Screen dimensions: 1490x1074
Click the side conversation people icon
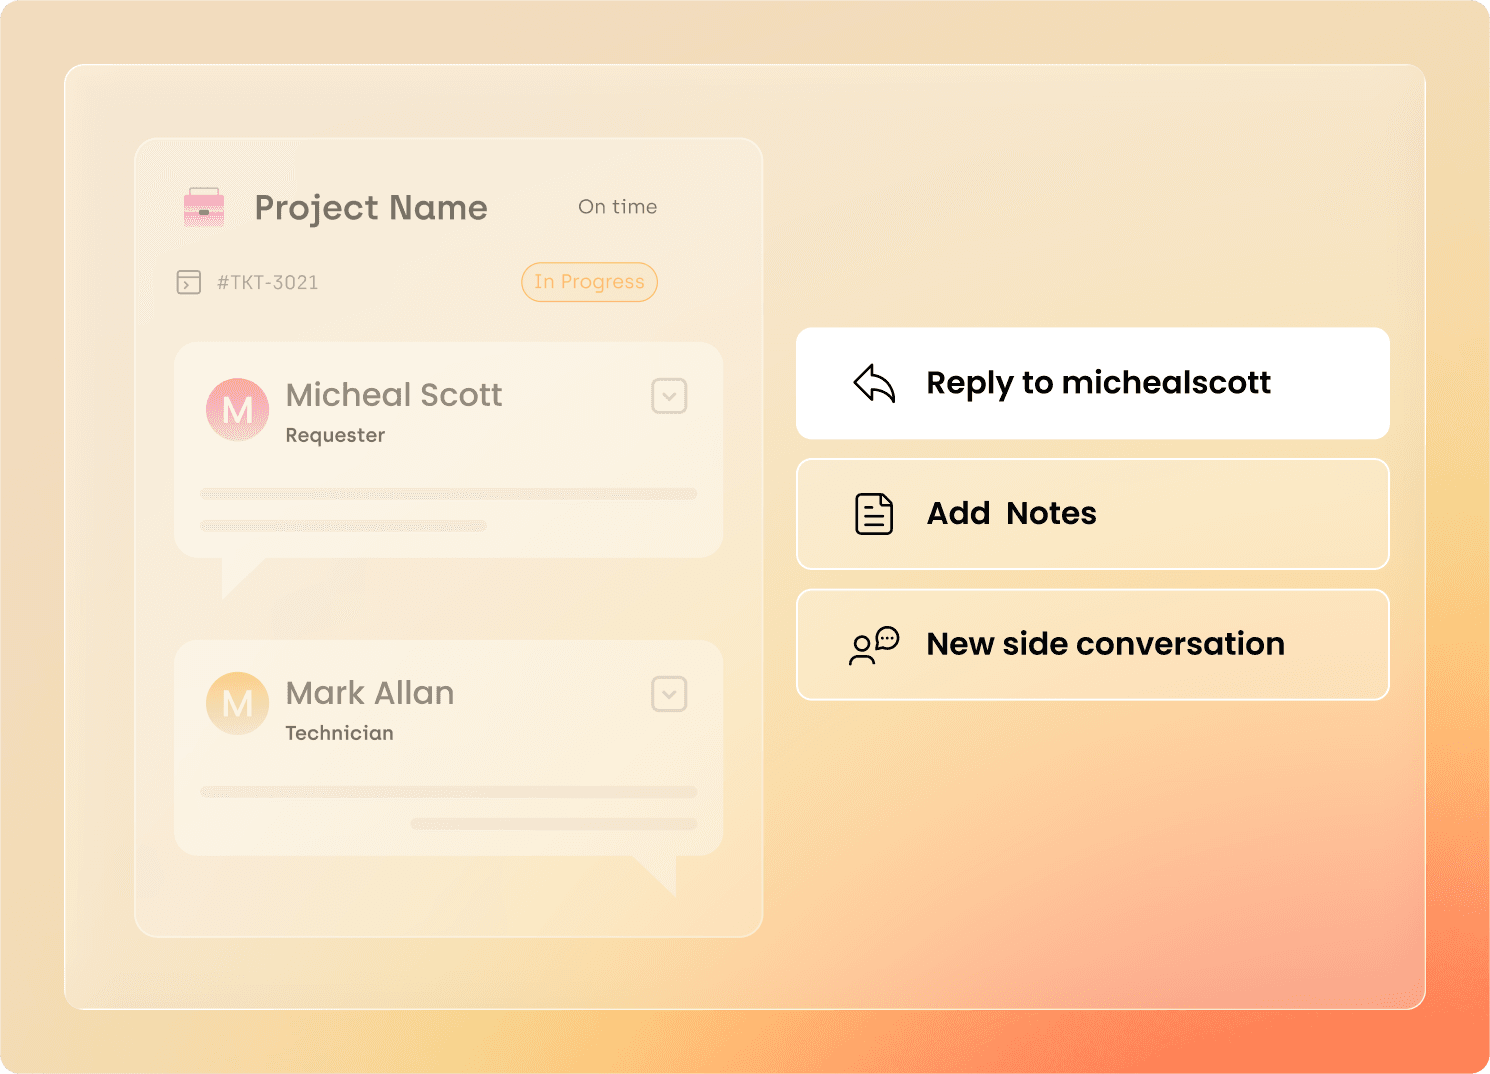click(x=874, y=645)
